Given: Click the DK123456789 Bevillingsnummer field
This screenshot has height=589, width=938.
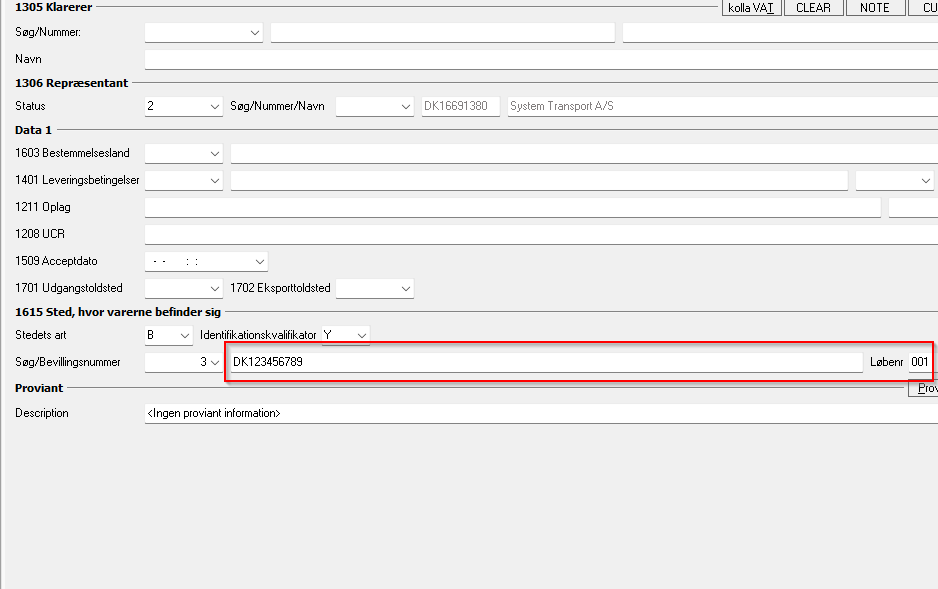Looking at the screenshot, I should click(545, 362).
